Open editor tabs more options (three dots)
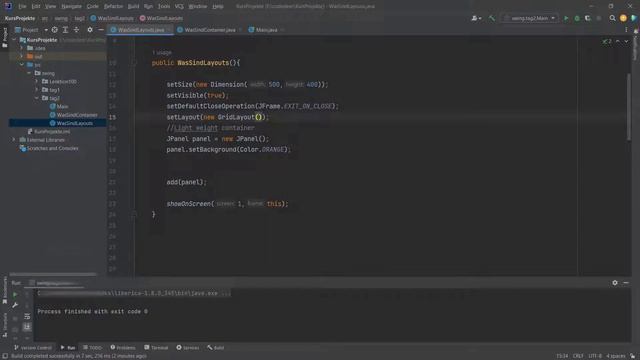The height and width of the screenshot is (360, 640). [626, 30]
